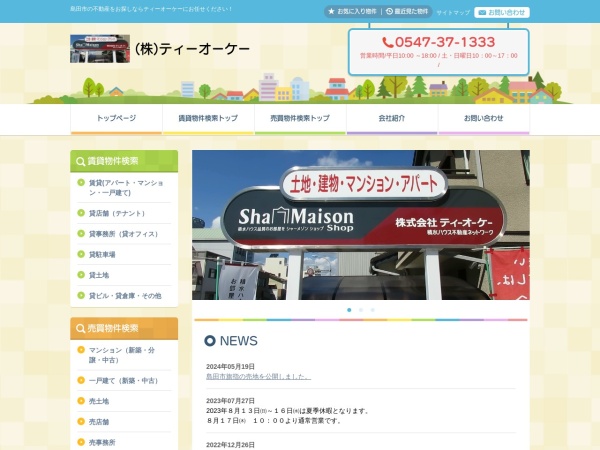Open 貸駐車場 search link

[102, 255]
